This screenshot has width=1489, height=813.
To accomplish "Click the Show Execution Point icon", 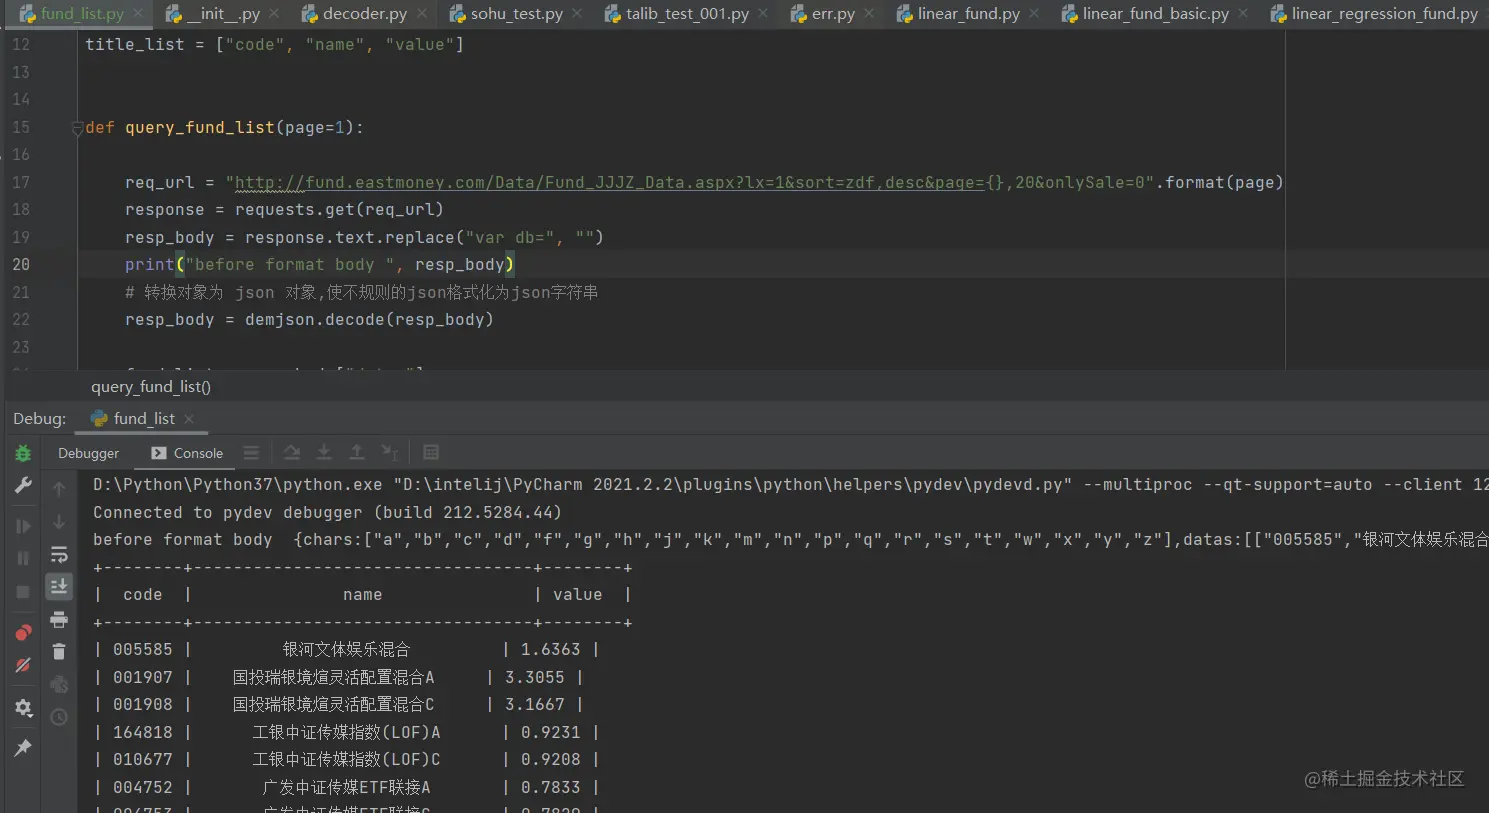I will click(x=251, y=453).
